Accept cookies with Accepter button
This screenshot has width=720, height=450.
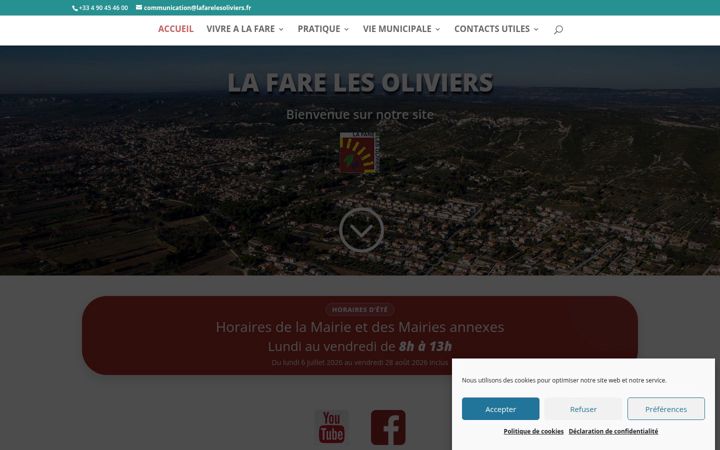(501, 409)
